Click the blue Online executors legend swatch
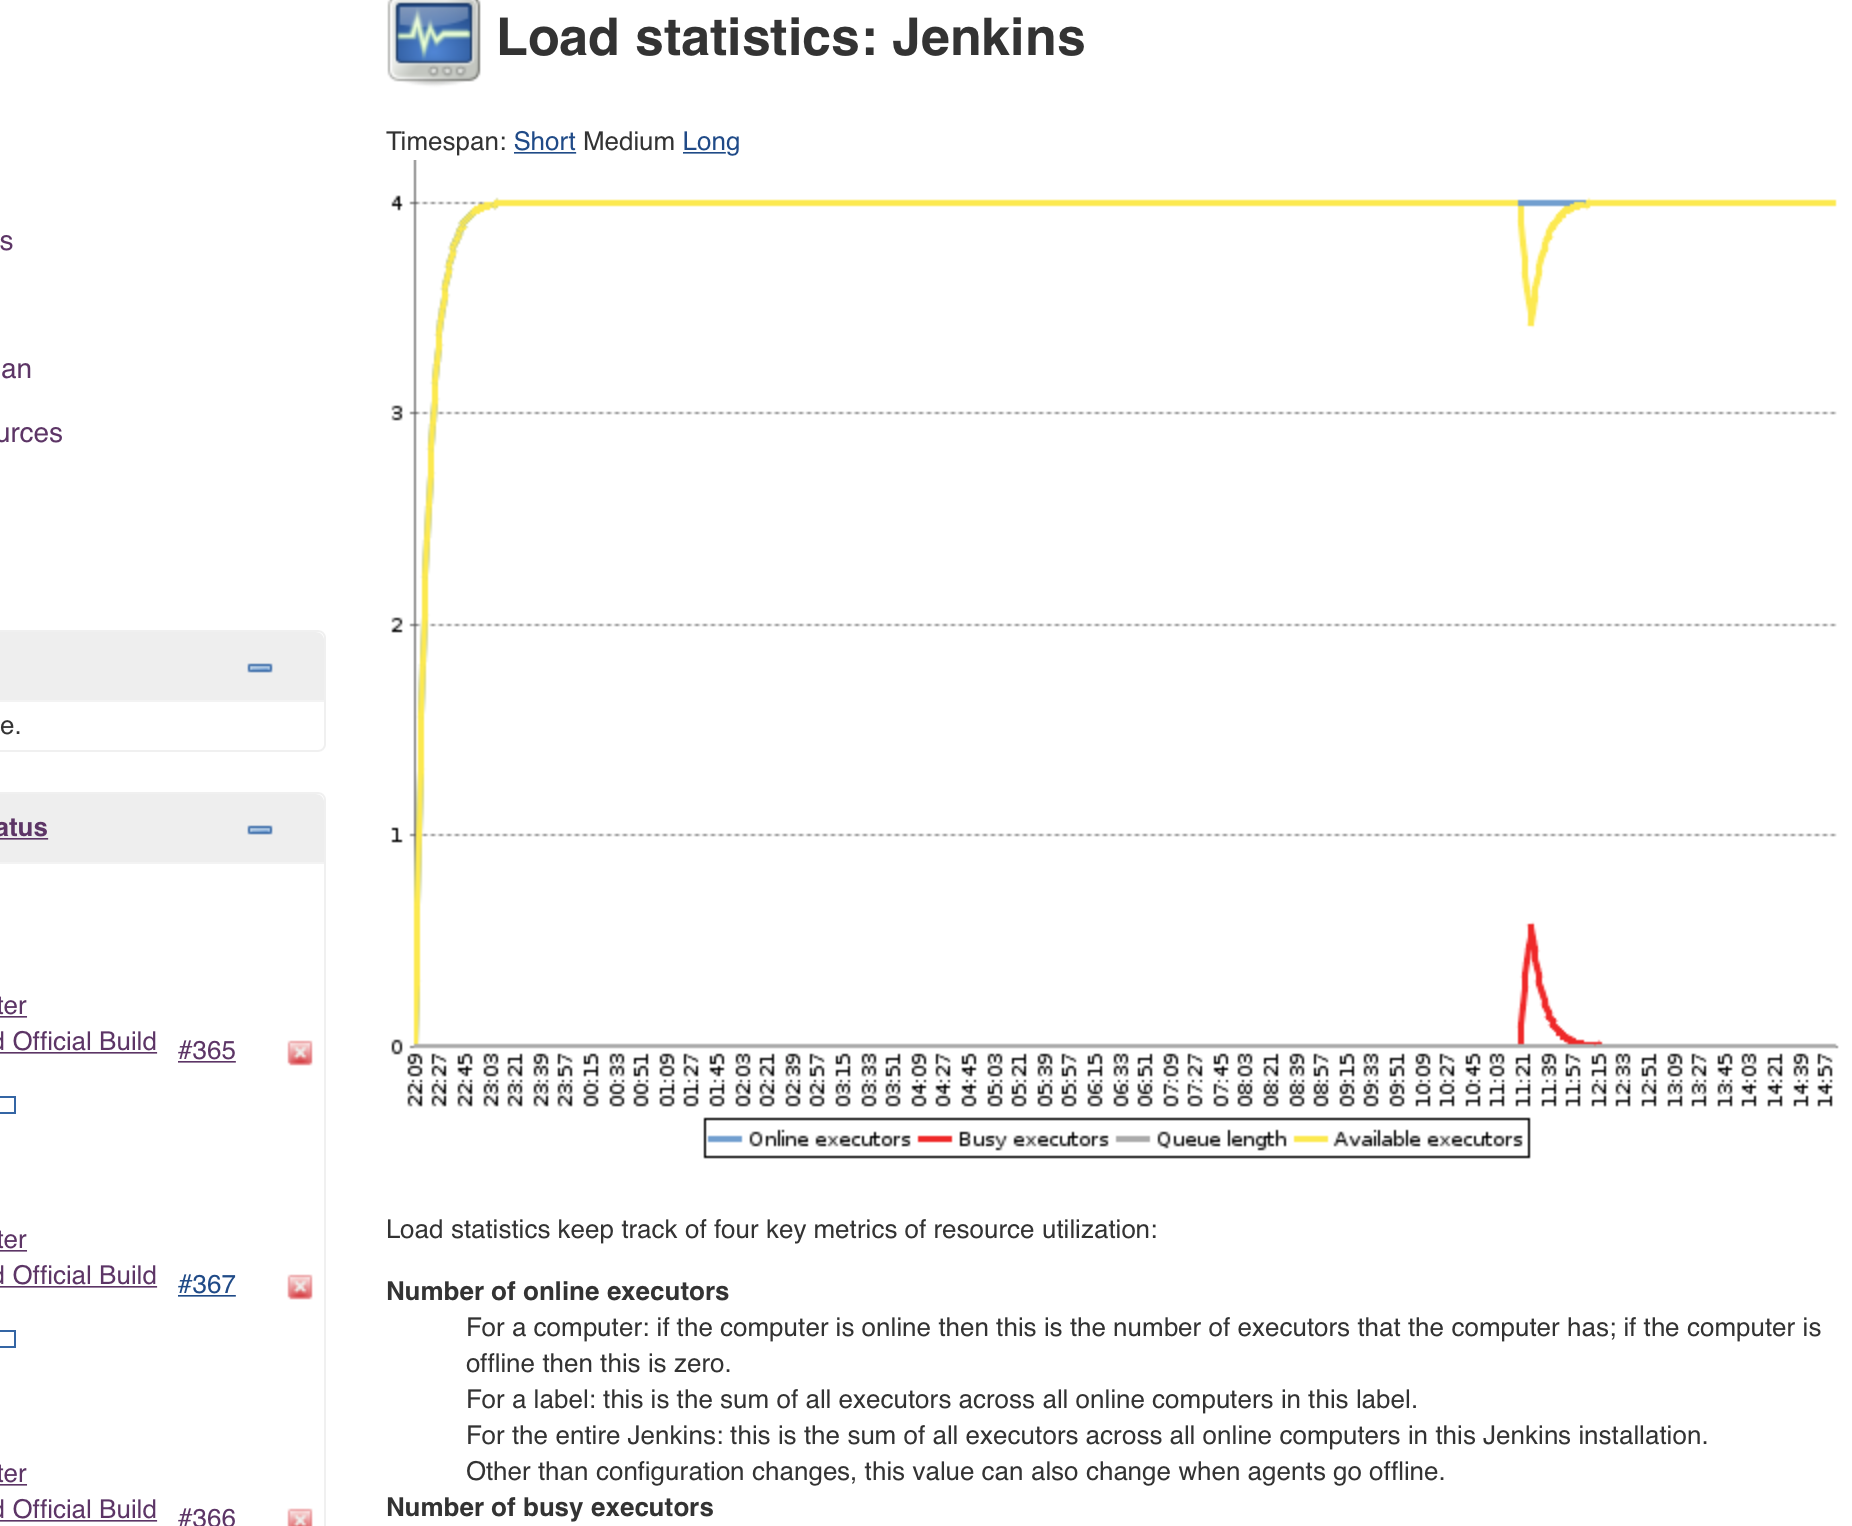Image resolution: width=1852 pixels, height=1526 pixels. (x=725, y=1140)
